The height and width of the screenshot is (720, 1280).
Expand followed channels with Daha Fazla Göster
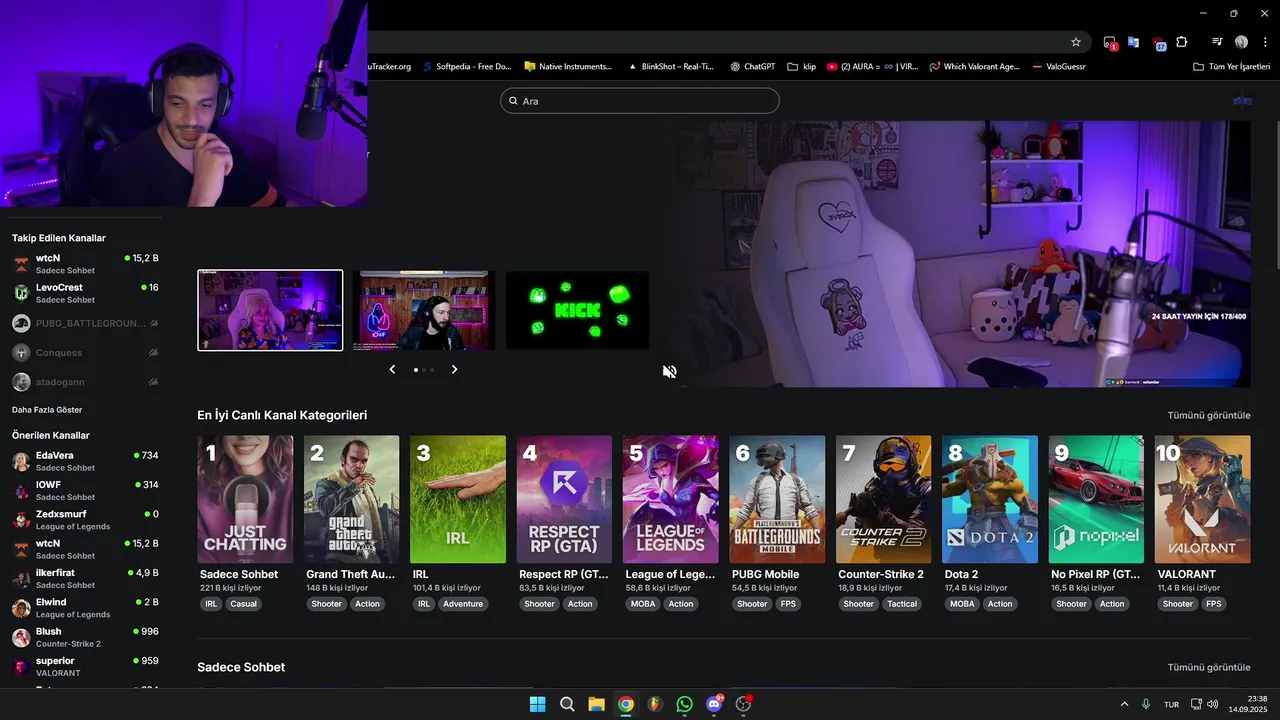[x=47, y=410]
